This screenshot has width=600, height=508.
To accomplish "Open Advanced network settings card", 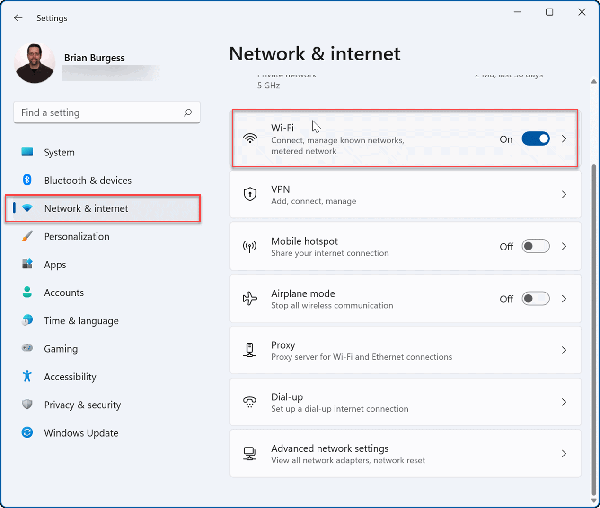I will click(x=405, y=454).
